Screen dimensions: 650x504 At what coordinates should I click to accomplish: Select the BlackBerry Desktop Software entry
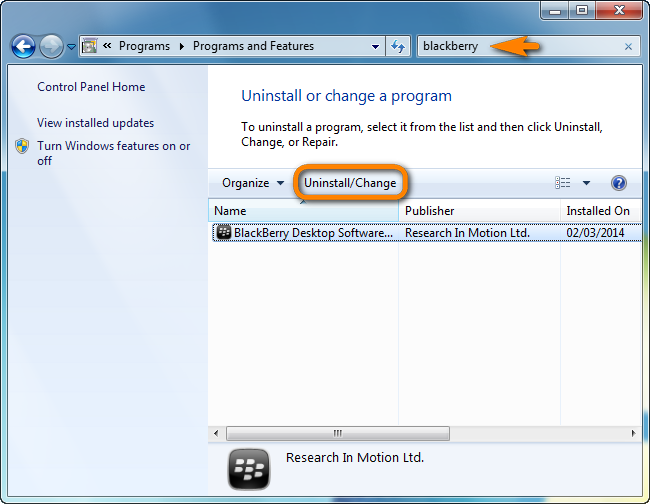tap(427, 233)
